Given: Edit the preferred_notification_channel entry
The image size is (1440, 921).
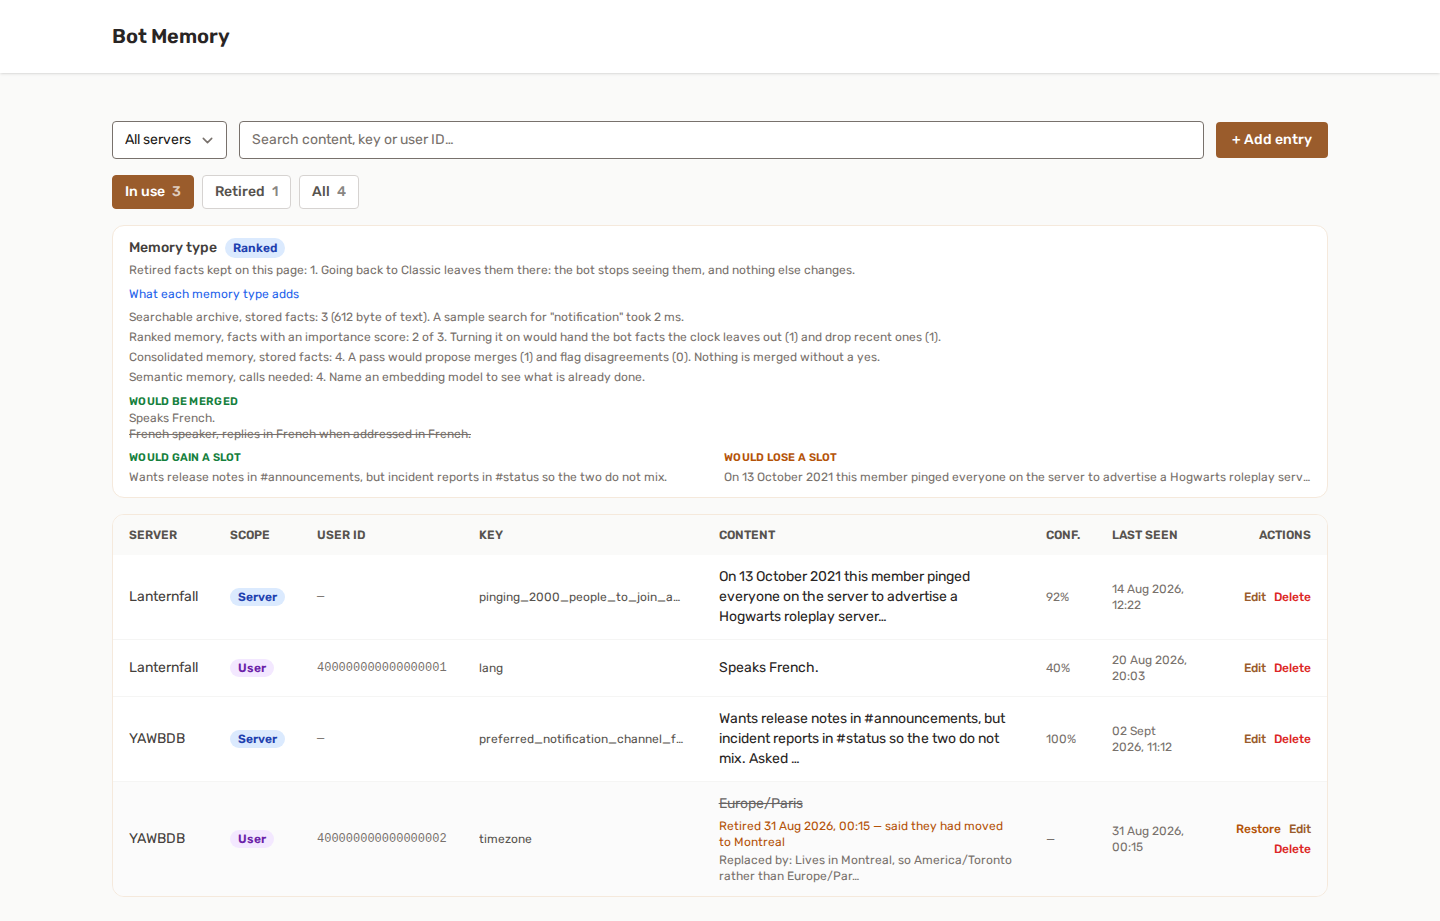Looking at the screenshot, I should tap(1254, 739).
